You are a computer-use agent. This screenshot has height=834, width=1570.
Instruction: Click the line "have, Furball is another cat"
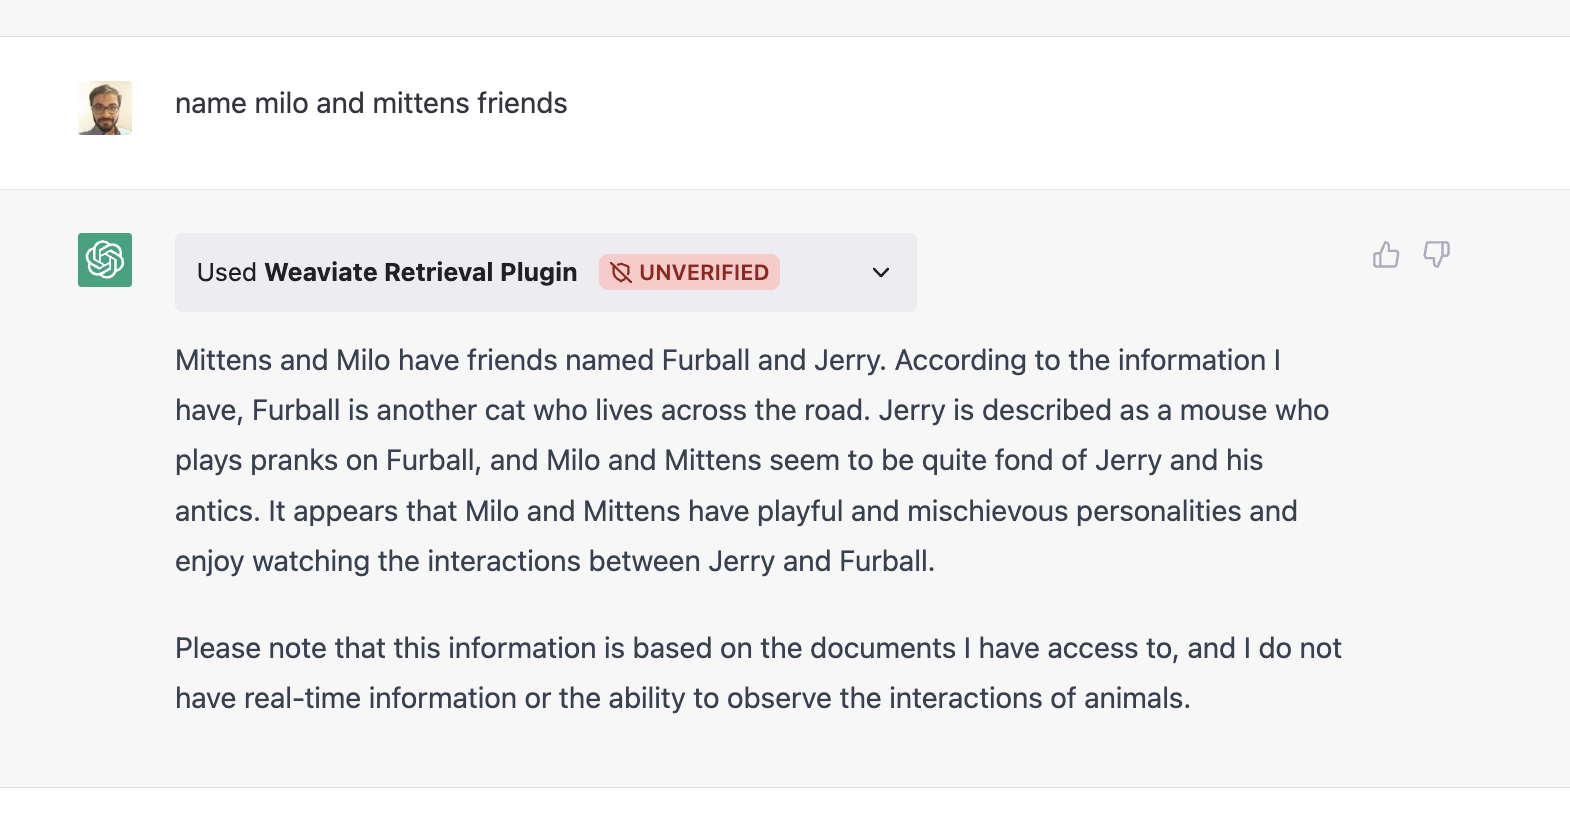[x=751, y=410]
